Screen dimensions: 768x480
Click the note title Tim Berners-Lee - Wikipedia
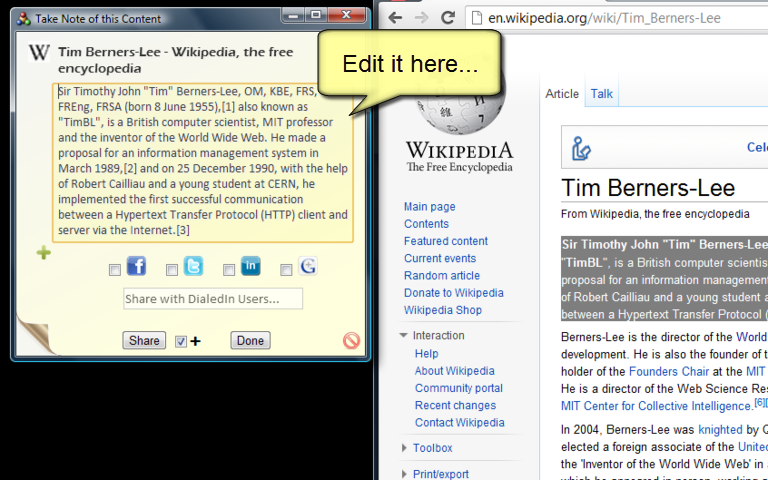pos(175,60)
